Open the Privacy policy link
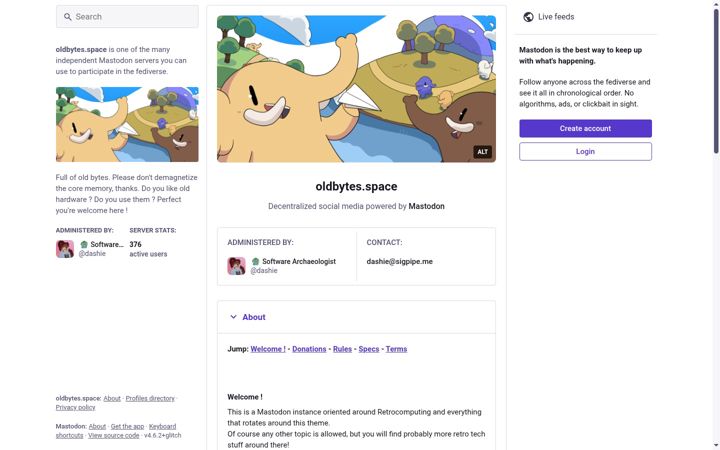The height and width of the screenshot is (450, 720). point(75,407)
